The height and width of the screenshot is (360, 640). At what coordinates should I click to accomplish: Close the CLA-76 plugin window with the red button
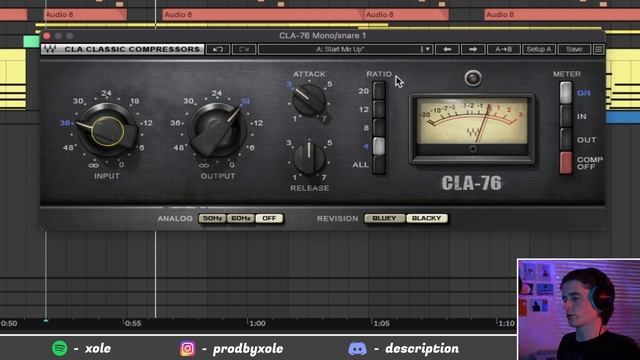point(47,36)
